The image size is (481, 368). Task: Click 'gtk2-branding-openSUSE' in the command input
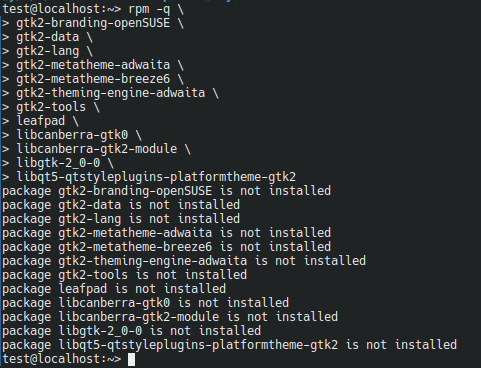(93, 23)
